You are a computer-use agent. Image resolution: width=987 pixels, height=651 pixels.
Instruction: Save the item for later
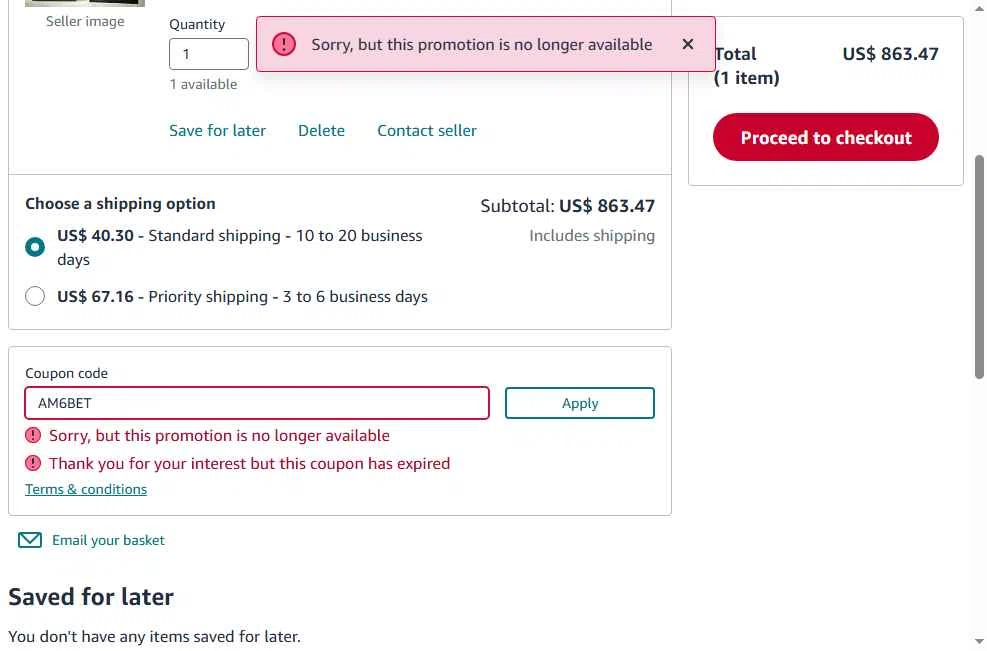(217, 130)
